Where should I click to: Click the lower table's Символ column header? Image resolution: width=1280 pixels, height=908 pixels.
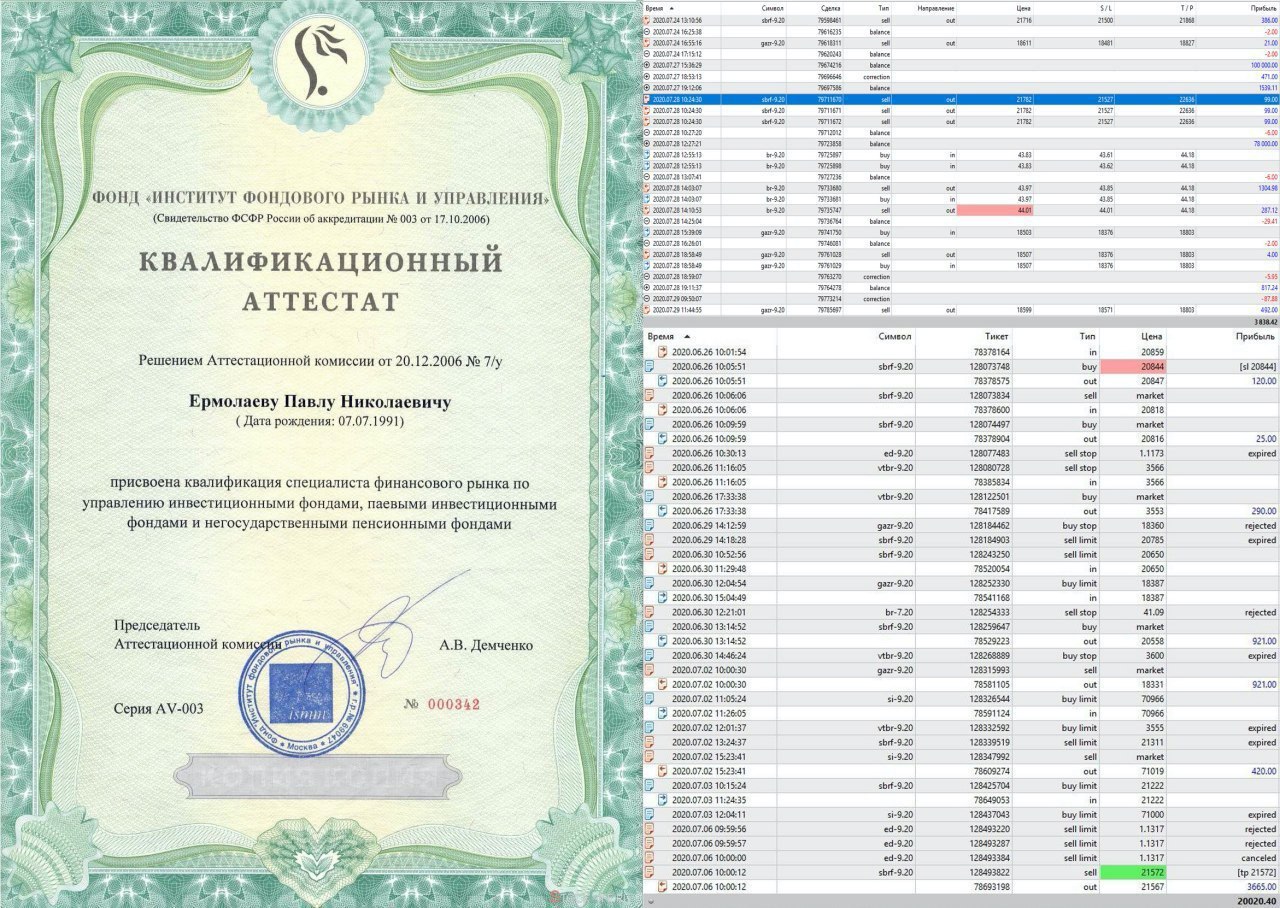pos(895,337)
